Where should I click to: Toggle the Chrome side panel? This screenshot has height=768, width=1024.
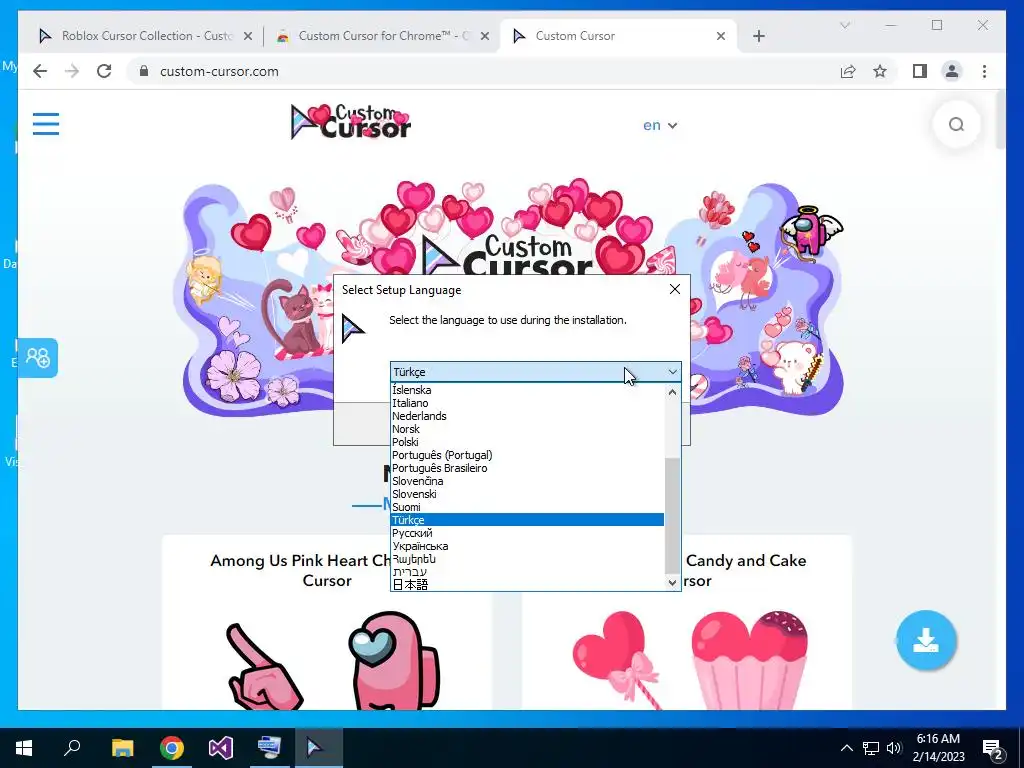coord(920,71)
